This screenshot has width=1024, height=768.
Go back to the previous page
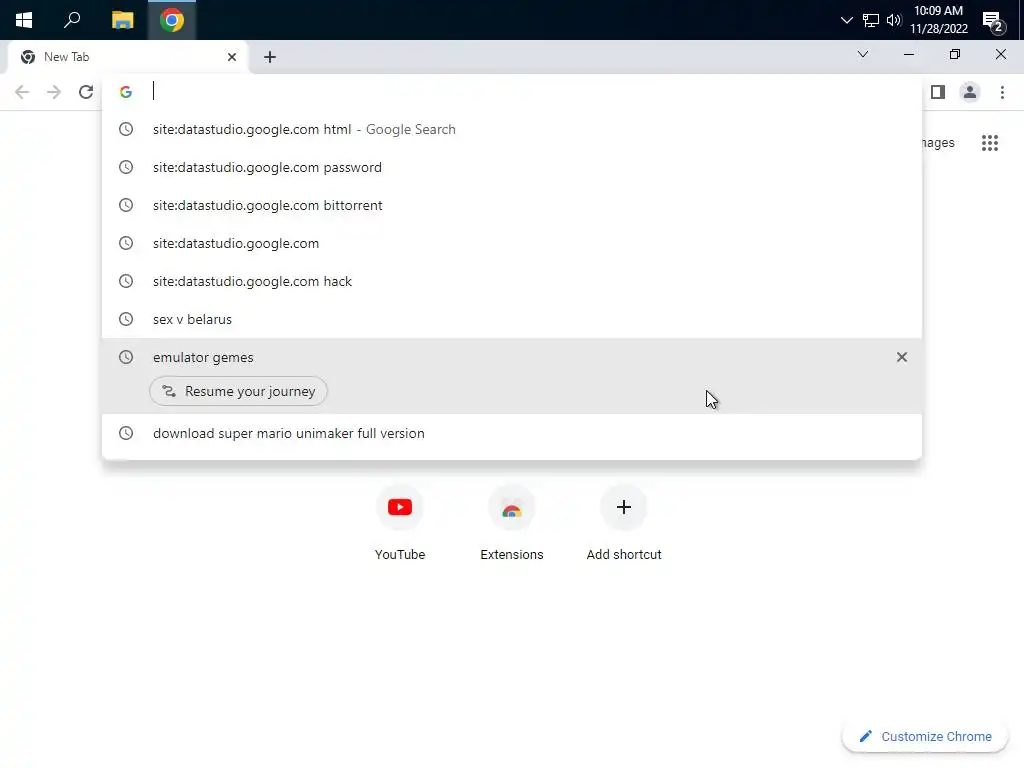[x=22, y=92]
